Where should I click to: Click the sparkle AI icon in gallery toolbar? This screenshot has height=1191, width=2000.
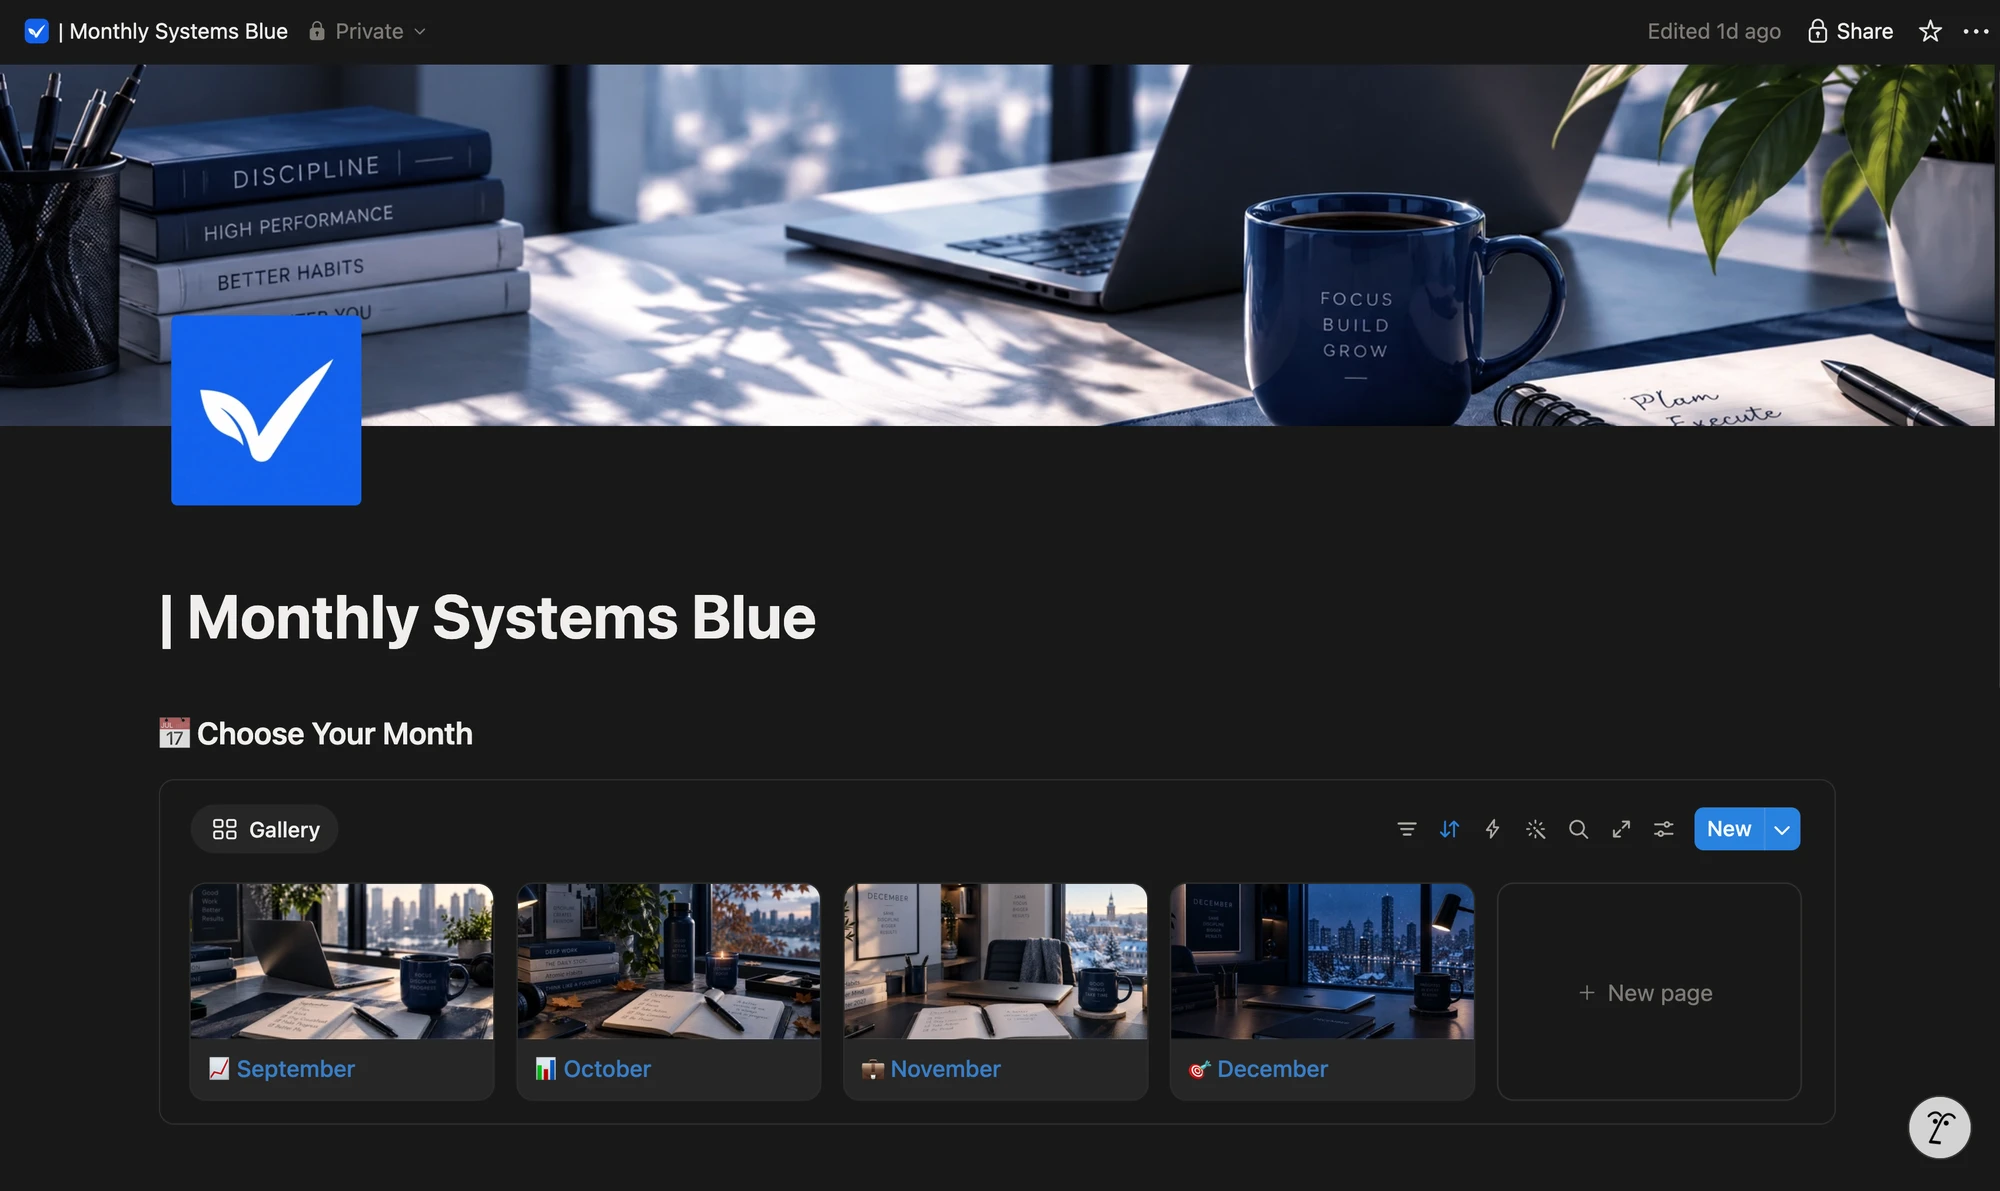tap(1535, 829)
